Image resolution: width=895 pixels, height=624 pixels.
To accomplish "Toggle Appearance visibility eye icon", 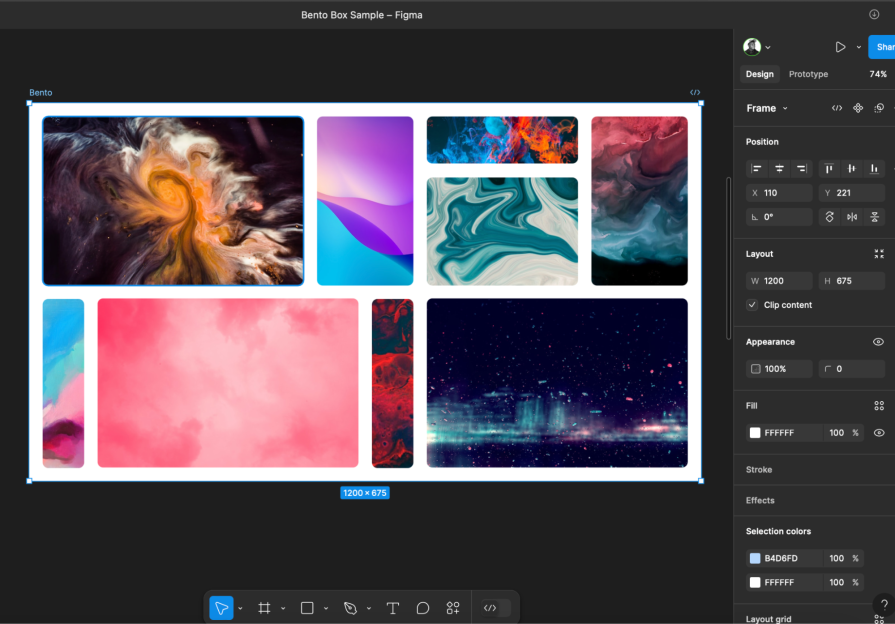I will click(x=878, y=342).
